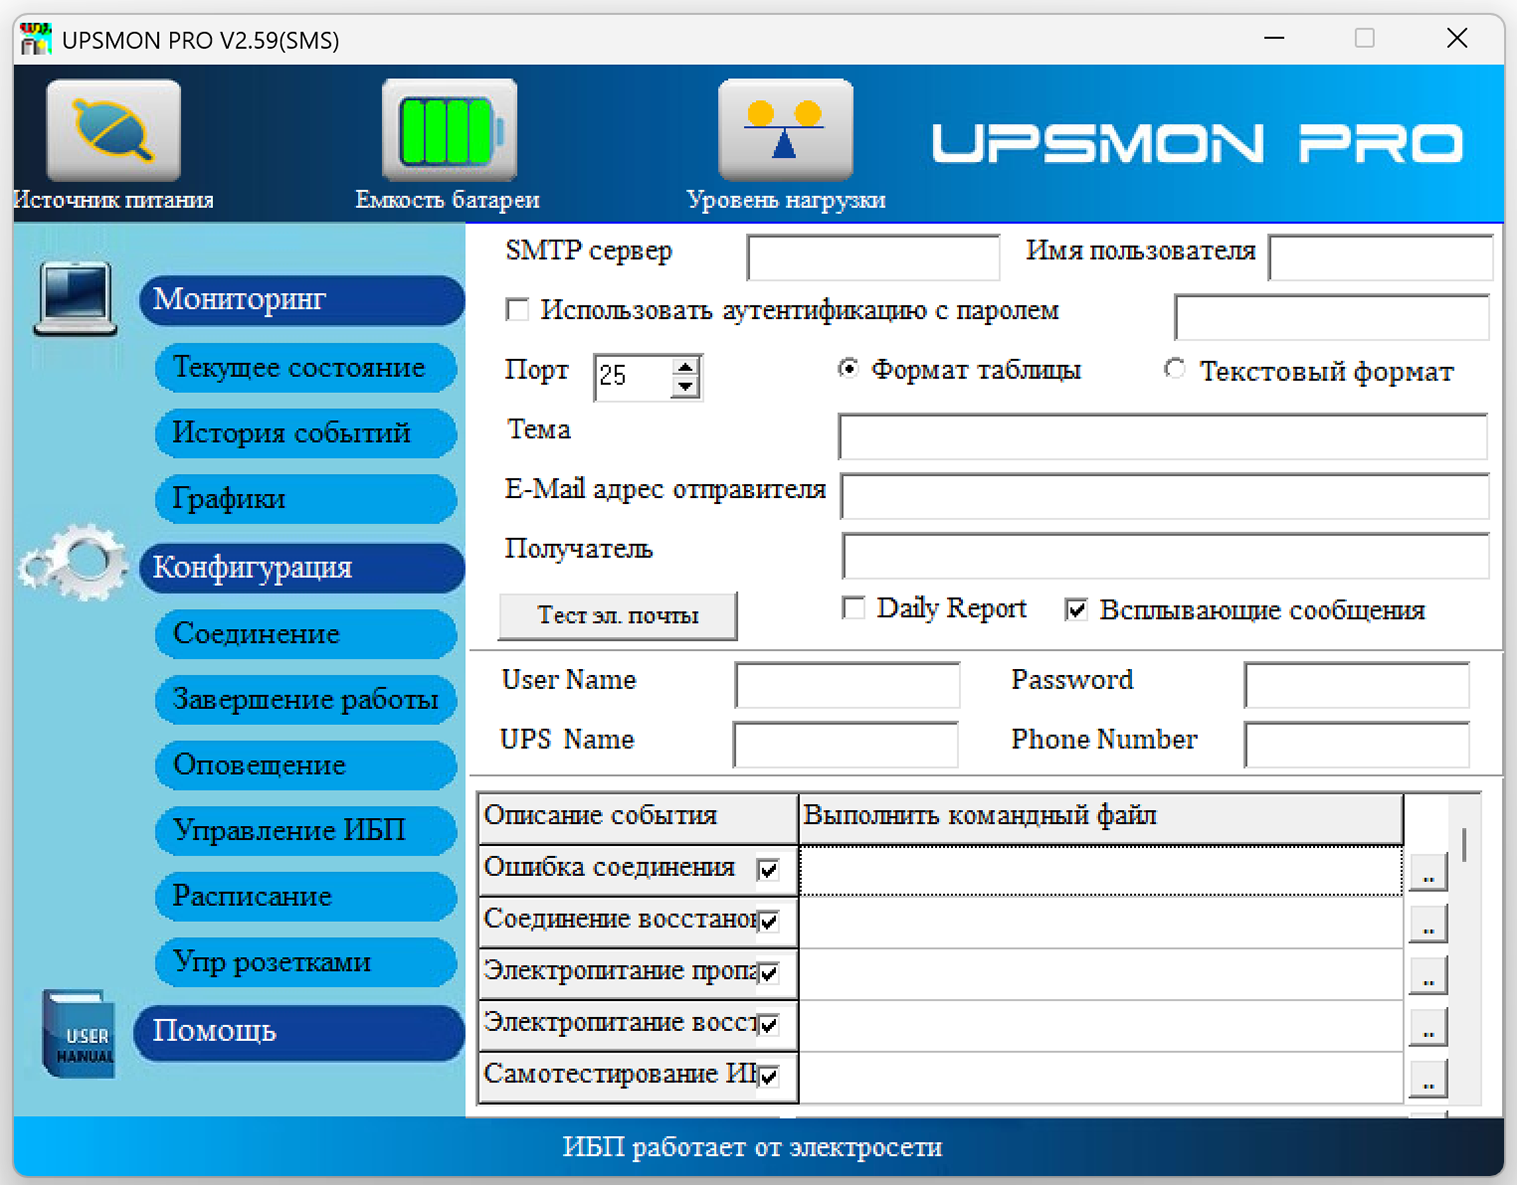Browse command file for Ошибка соединения
The width and height of the screenshot is (1517, 1185).
1428,872
